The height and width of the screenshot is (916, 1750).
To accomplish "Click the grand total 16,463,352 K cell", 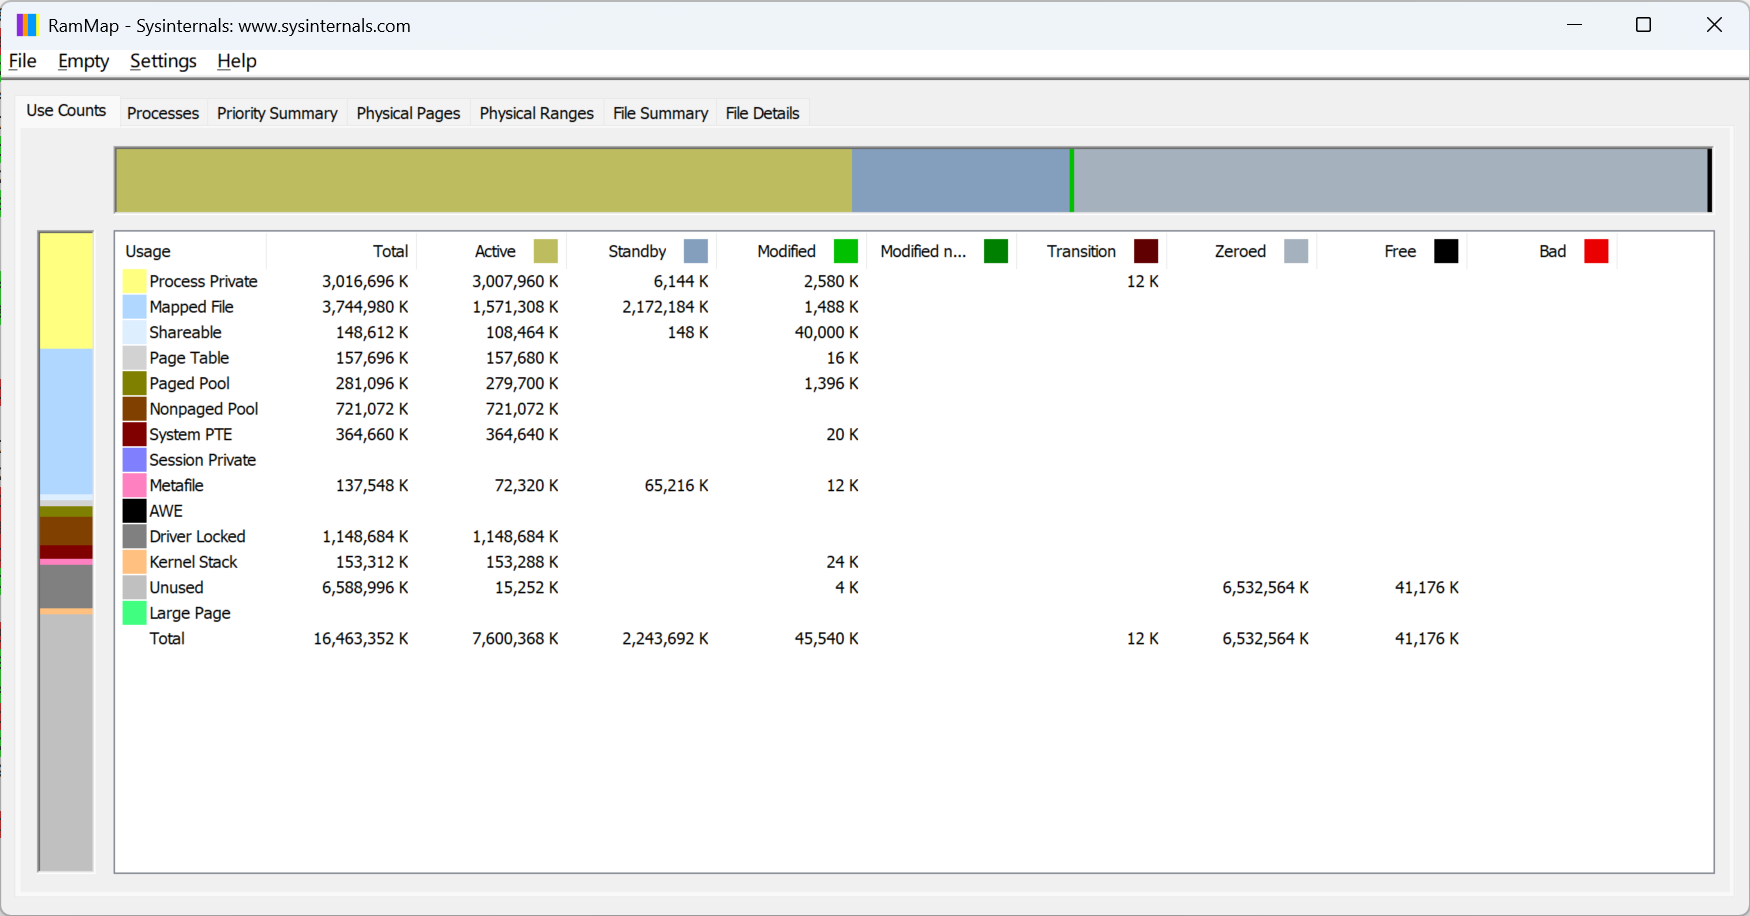I will [x=361, y=638].
